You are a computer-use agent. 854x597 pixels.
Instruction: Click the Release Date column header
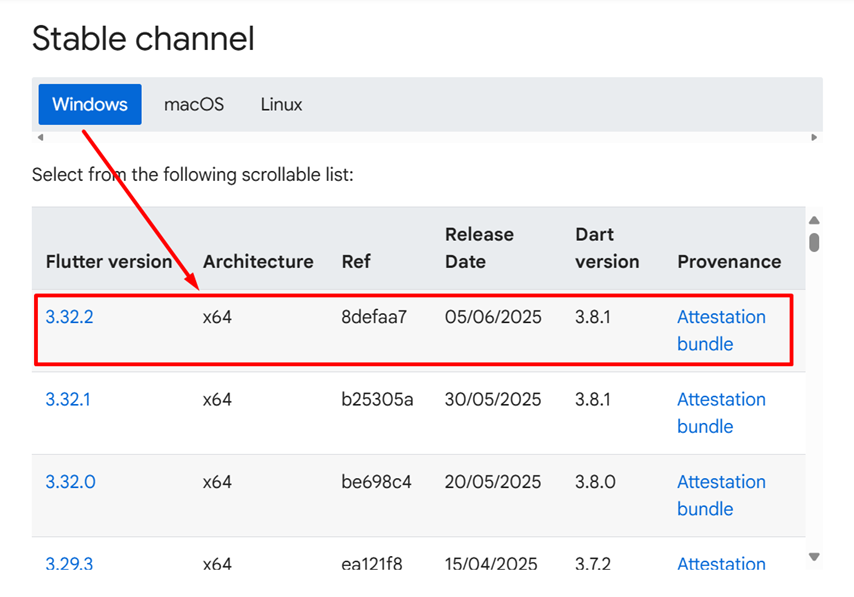pos(479,248)
